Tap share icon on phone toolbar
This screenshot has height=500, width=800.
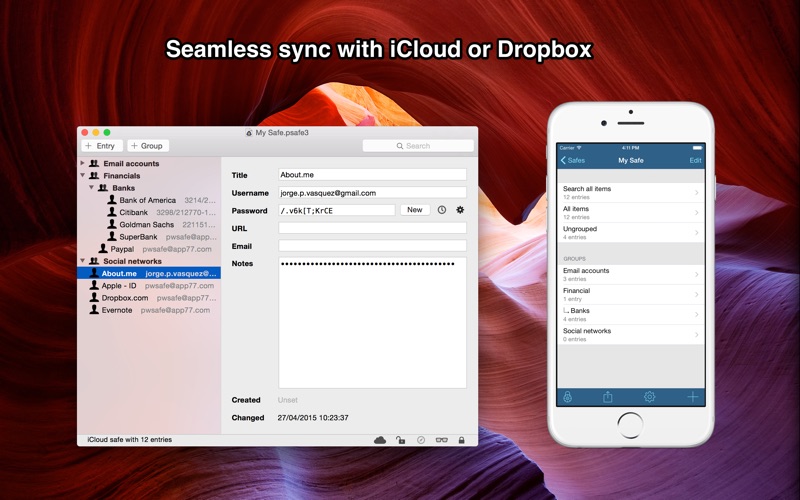click(608, 396)
